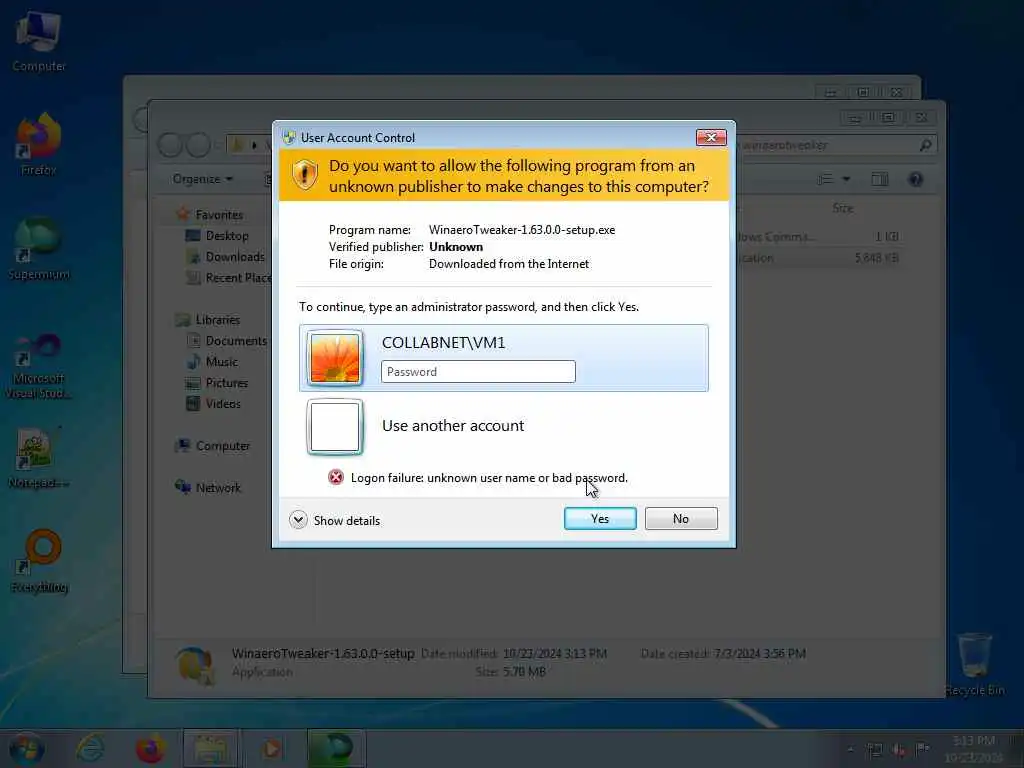The image size is (1024, 768).
Task: Click Explorer search magnifier icon
Action: [x=925, y=145]
